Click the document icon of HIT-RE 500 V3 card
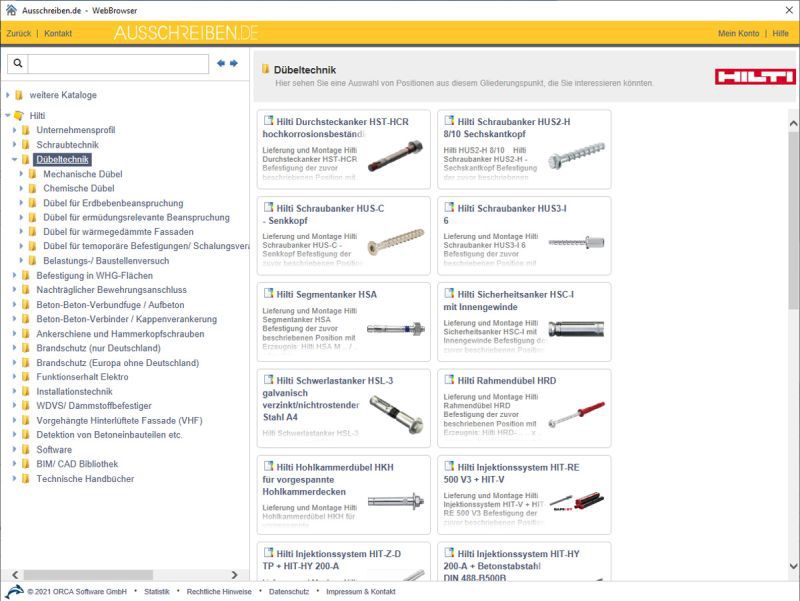 (x=449, y=466)
